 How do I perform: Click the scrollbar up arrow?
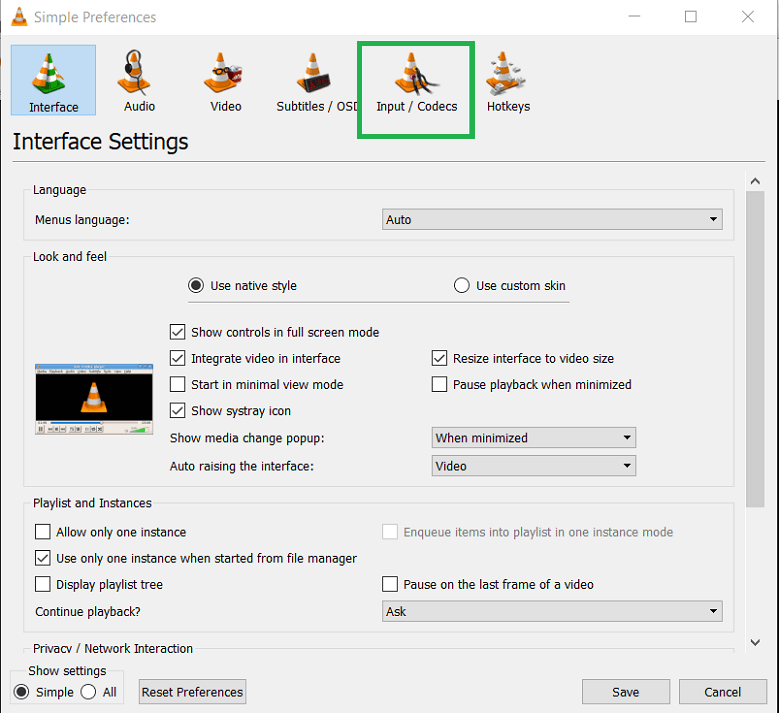755,181
